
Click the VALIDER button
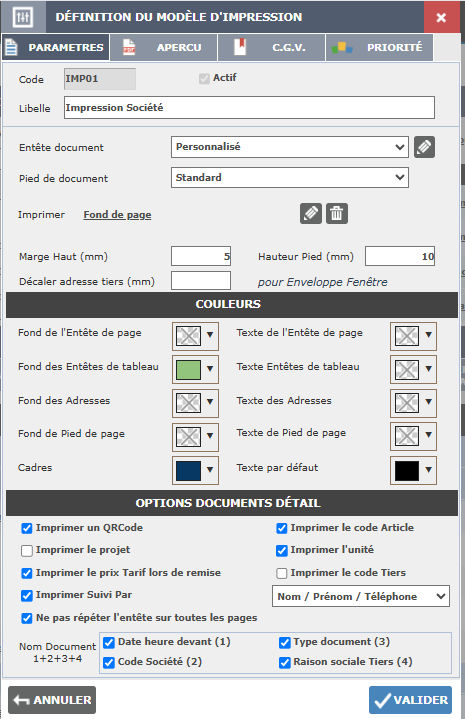click(x=410, y=700)
